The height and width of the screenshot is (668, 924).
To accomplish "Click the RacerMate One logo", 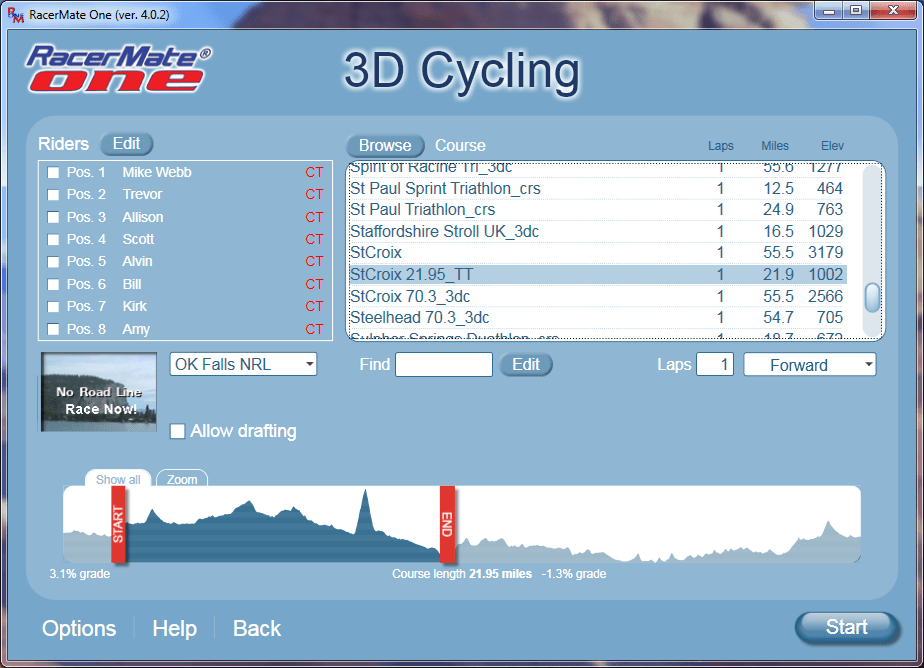I will click(x=118, y=68).
